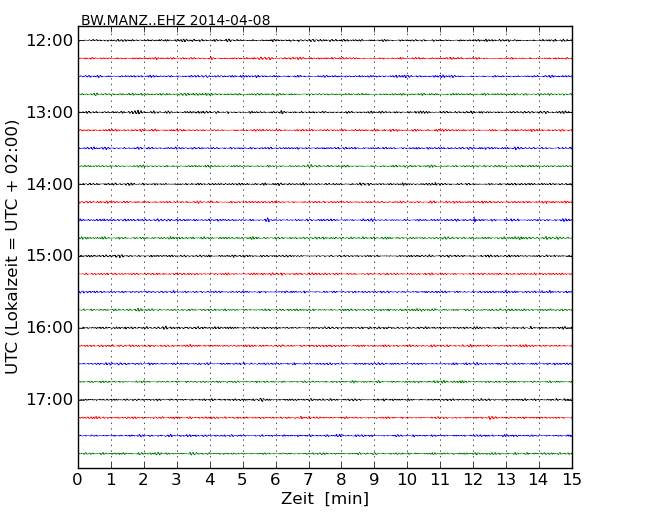
Task: Click the black seismic trace at 12:00
Action: click(x=325, y=41)
